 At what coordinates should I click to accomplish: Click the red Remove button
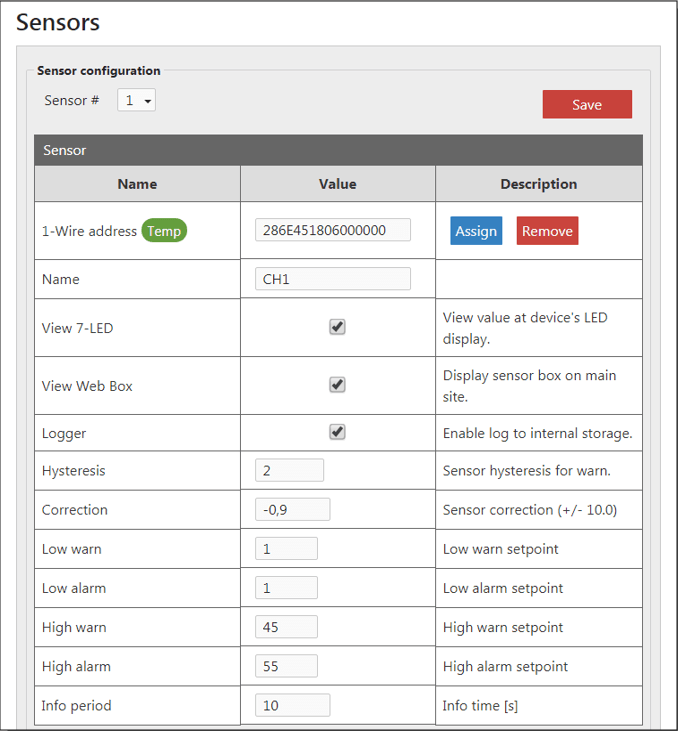[547, 231]
